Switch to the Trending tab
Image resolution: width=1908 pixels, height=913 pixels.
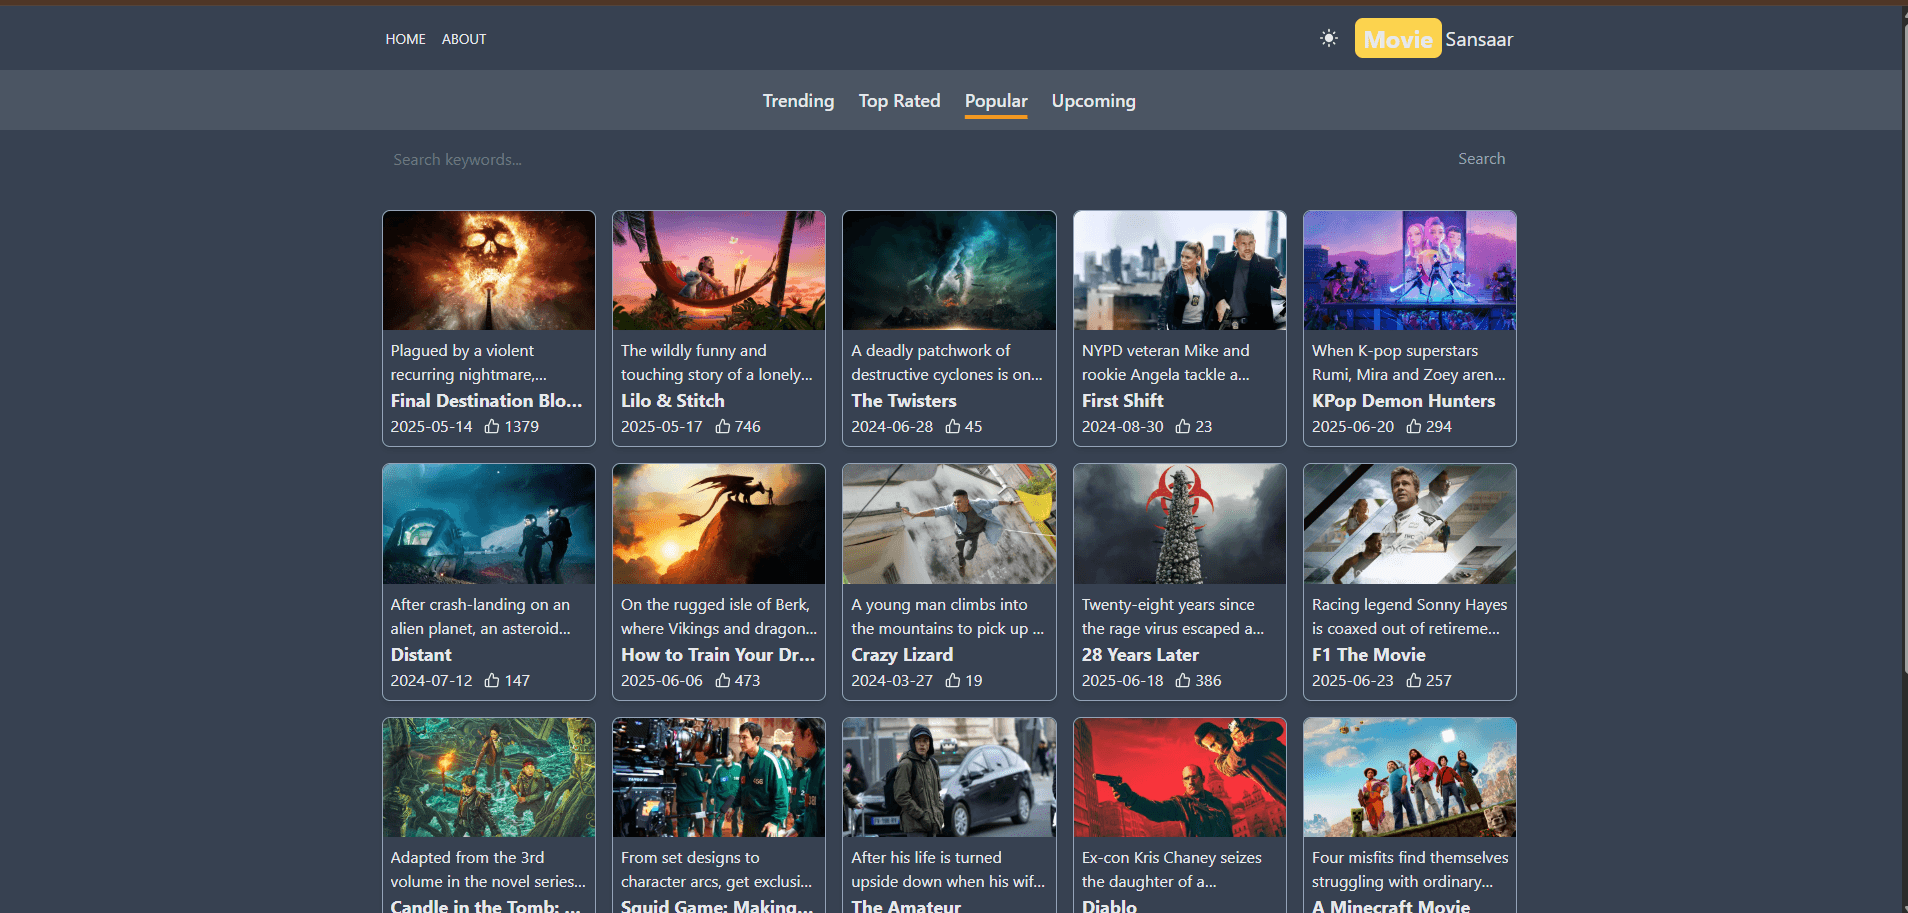click(798, 101)
